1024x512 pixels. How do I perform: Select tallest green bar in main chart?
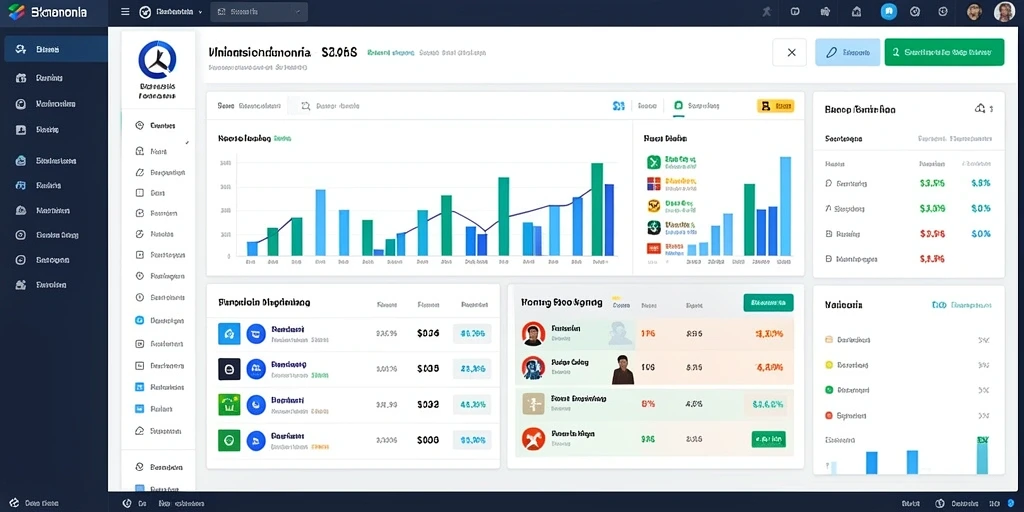coord(597,209)
